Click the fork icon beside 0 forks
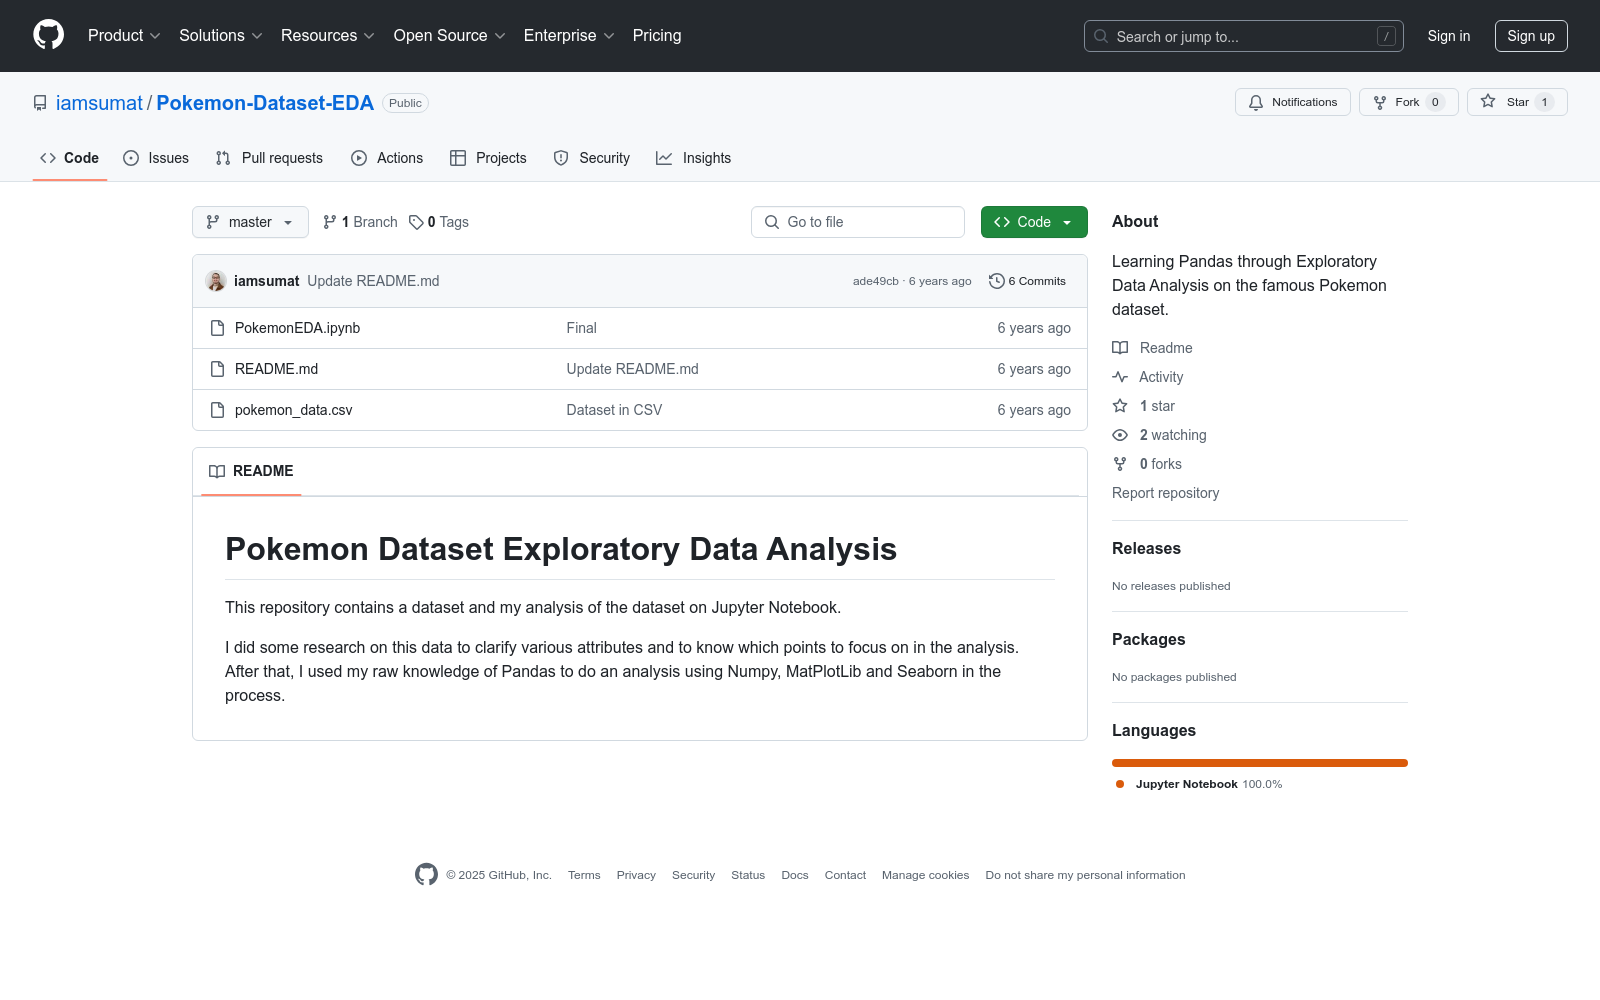 (x=1120, y=464)
